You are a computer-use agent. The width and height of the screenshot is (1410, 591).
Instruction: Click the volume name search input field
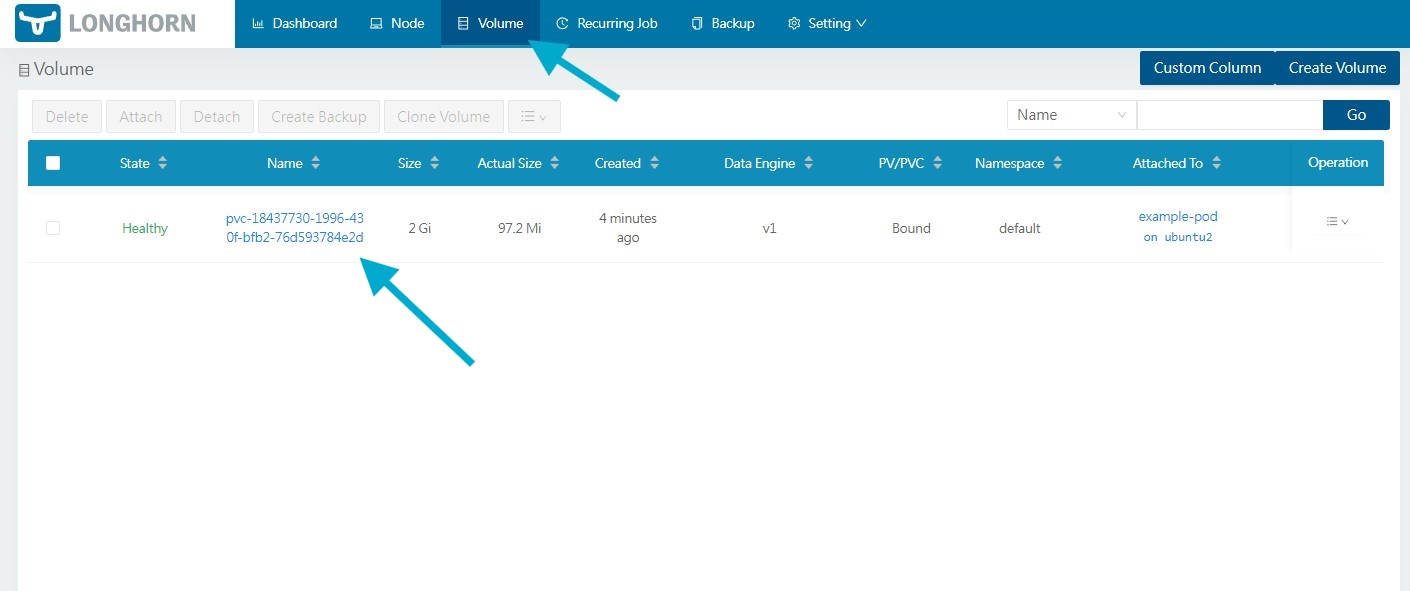(x=1230, y=114)
